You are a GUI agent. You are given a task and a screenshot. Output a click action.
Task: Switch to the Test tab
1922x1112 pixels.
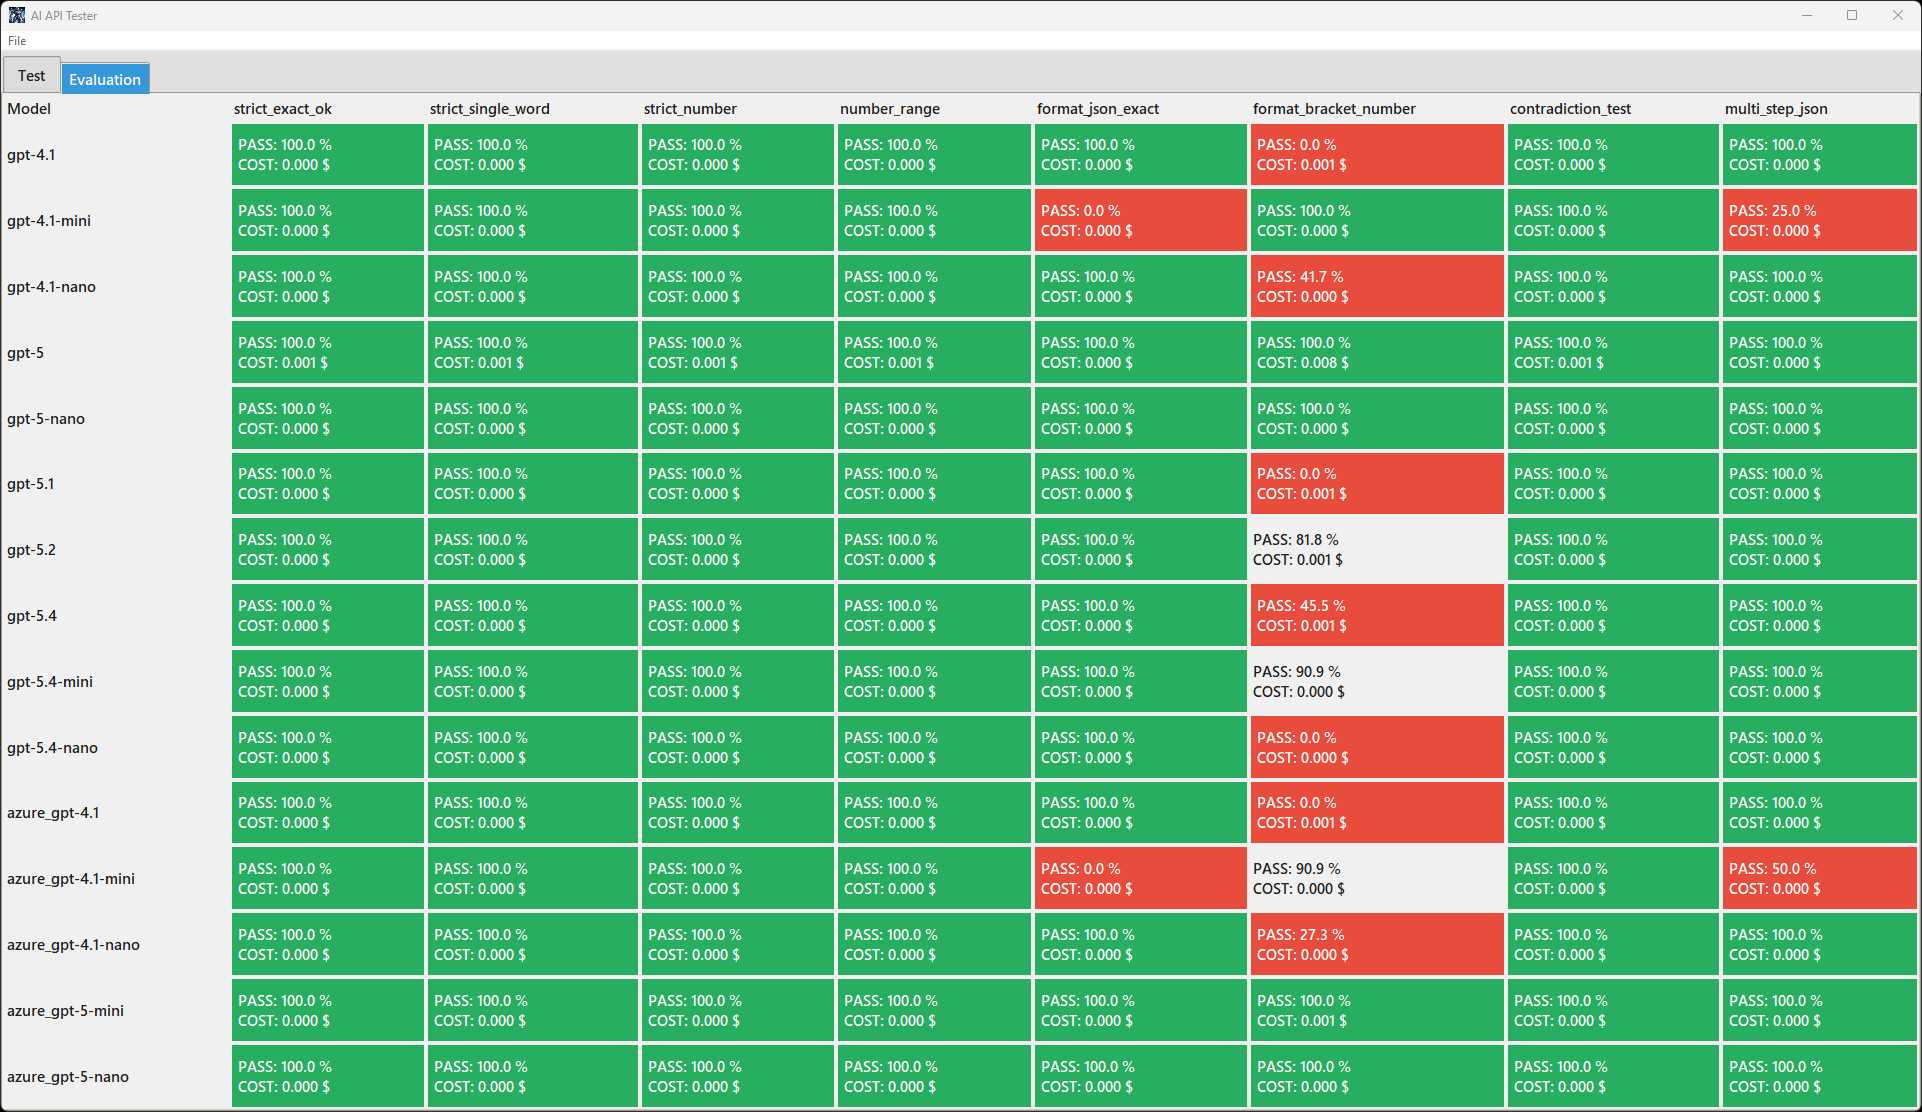pos(31,76)
